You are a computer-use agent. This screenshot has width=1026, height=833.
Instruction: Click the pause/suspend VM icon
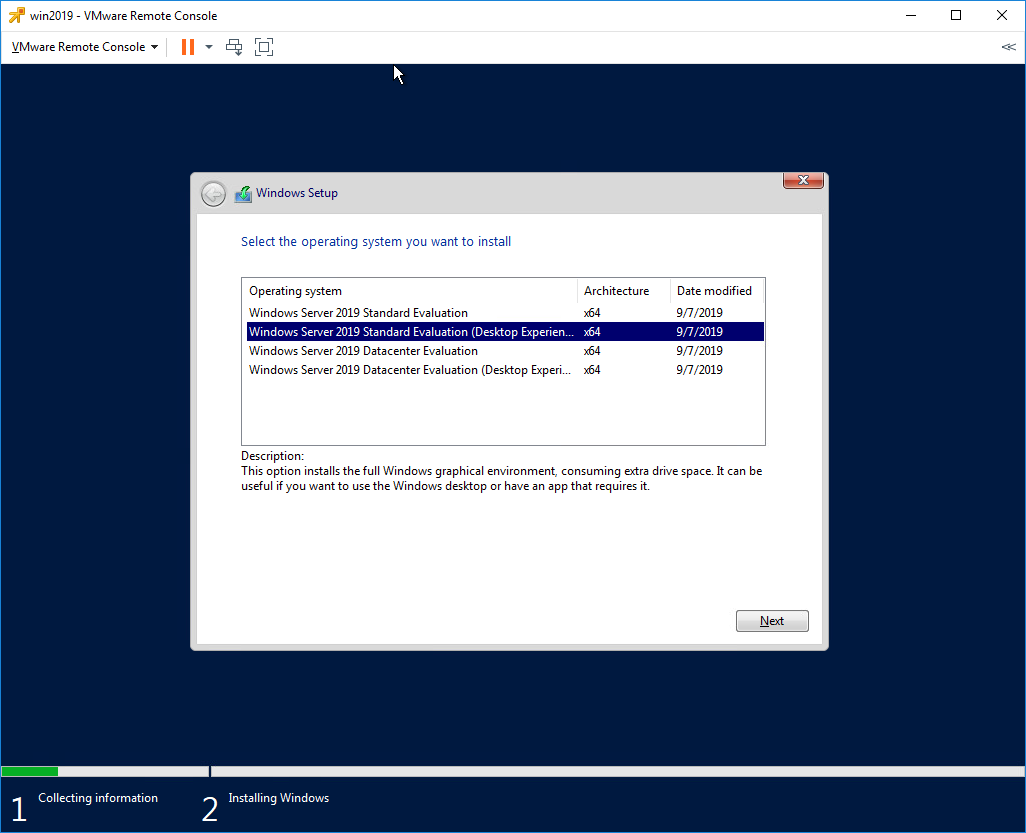point(185,47)
